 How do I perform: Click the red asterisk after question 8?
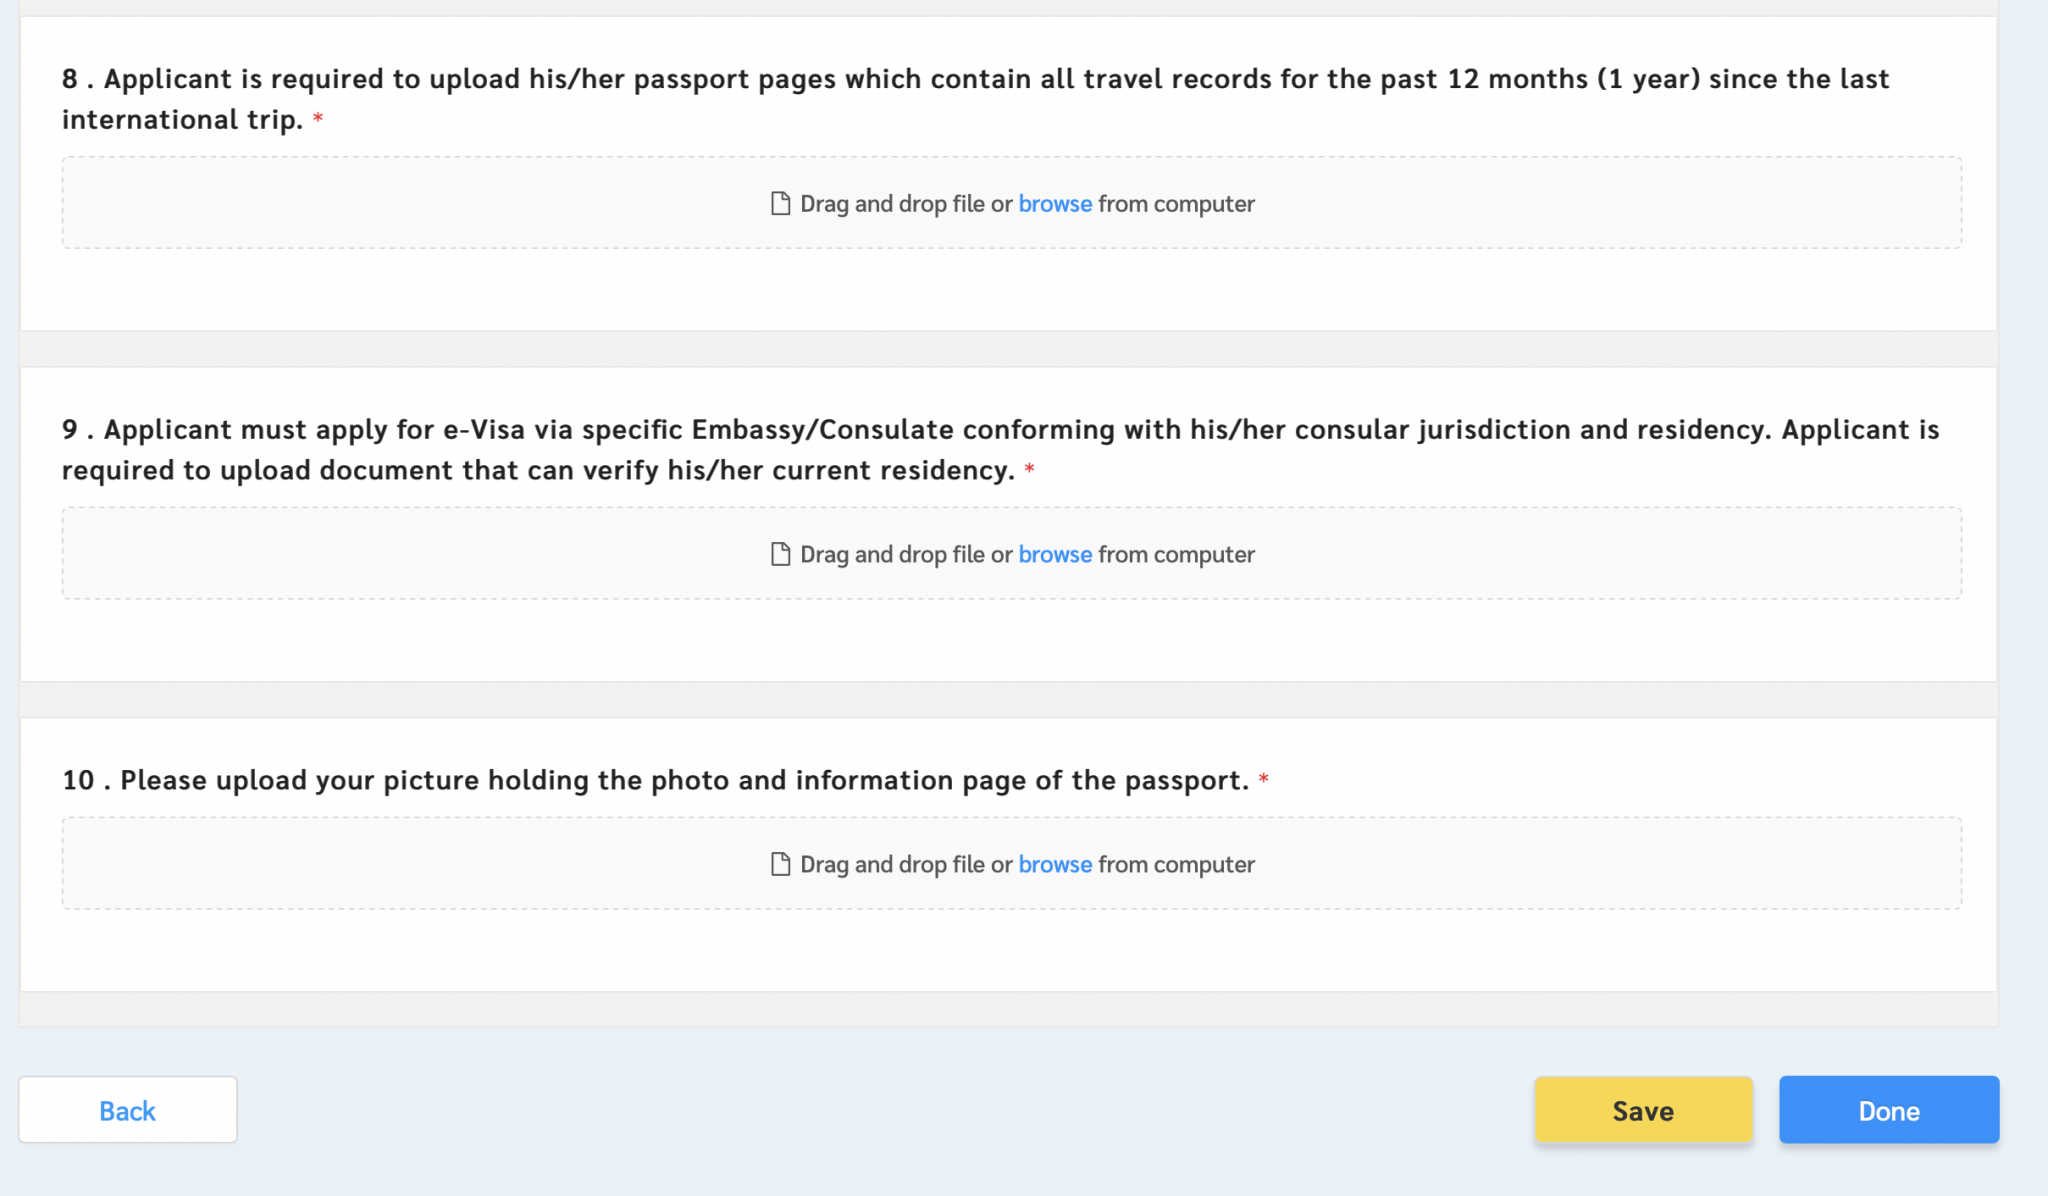318,119
